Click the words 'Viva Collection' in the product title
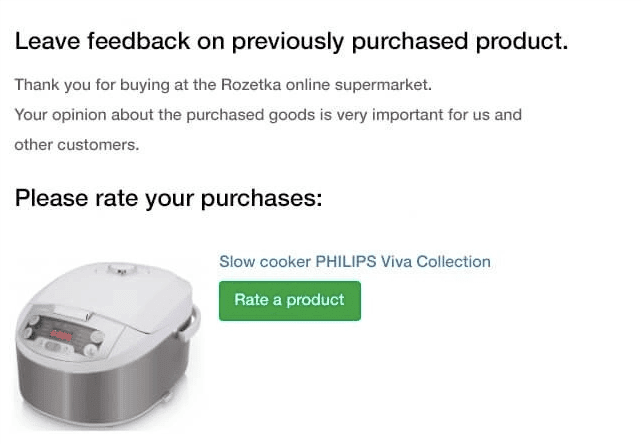 pyautogui.click(x=436, y=262)
